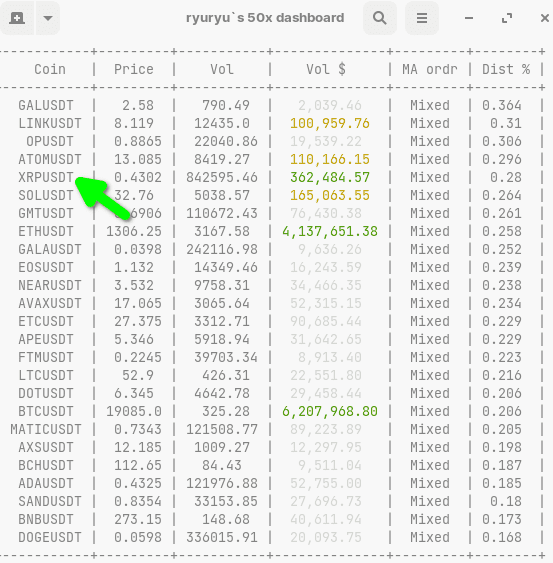Select the NEARUSDT coin name

[50, 285]
